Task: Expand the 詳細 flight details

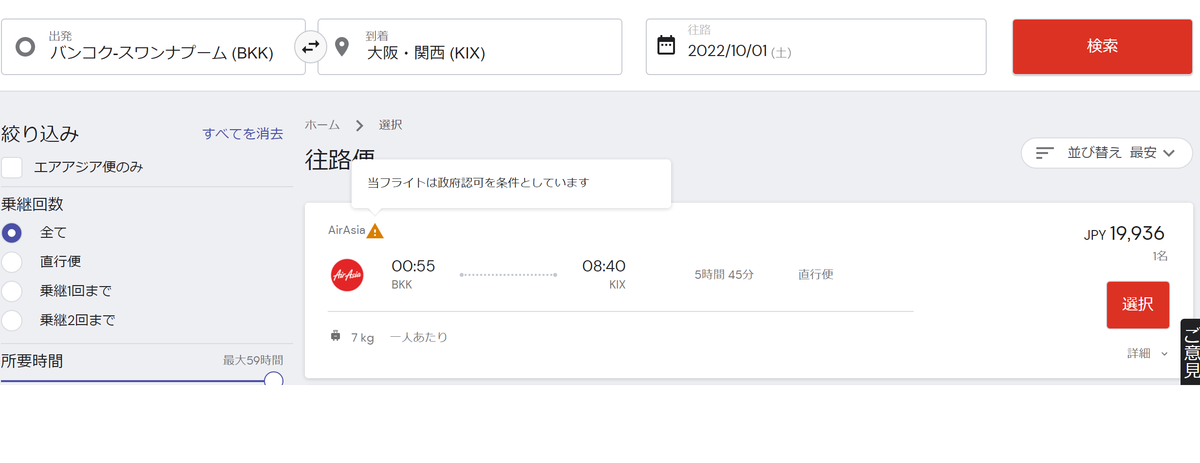Action: [x=1147, y=353]
